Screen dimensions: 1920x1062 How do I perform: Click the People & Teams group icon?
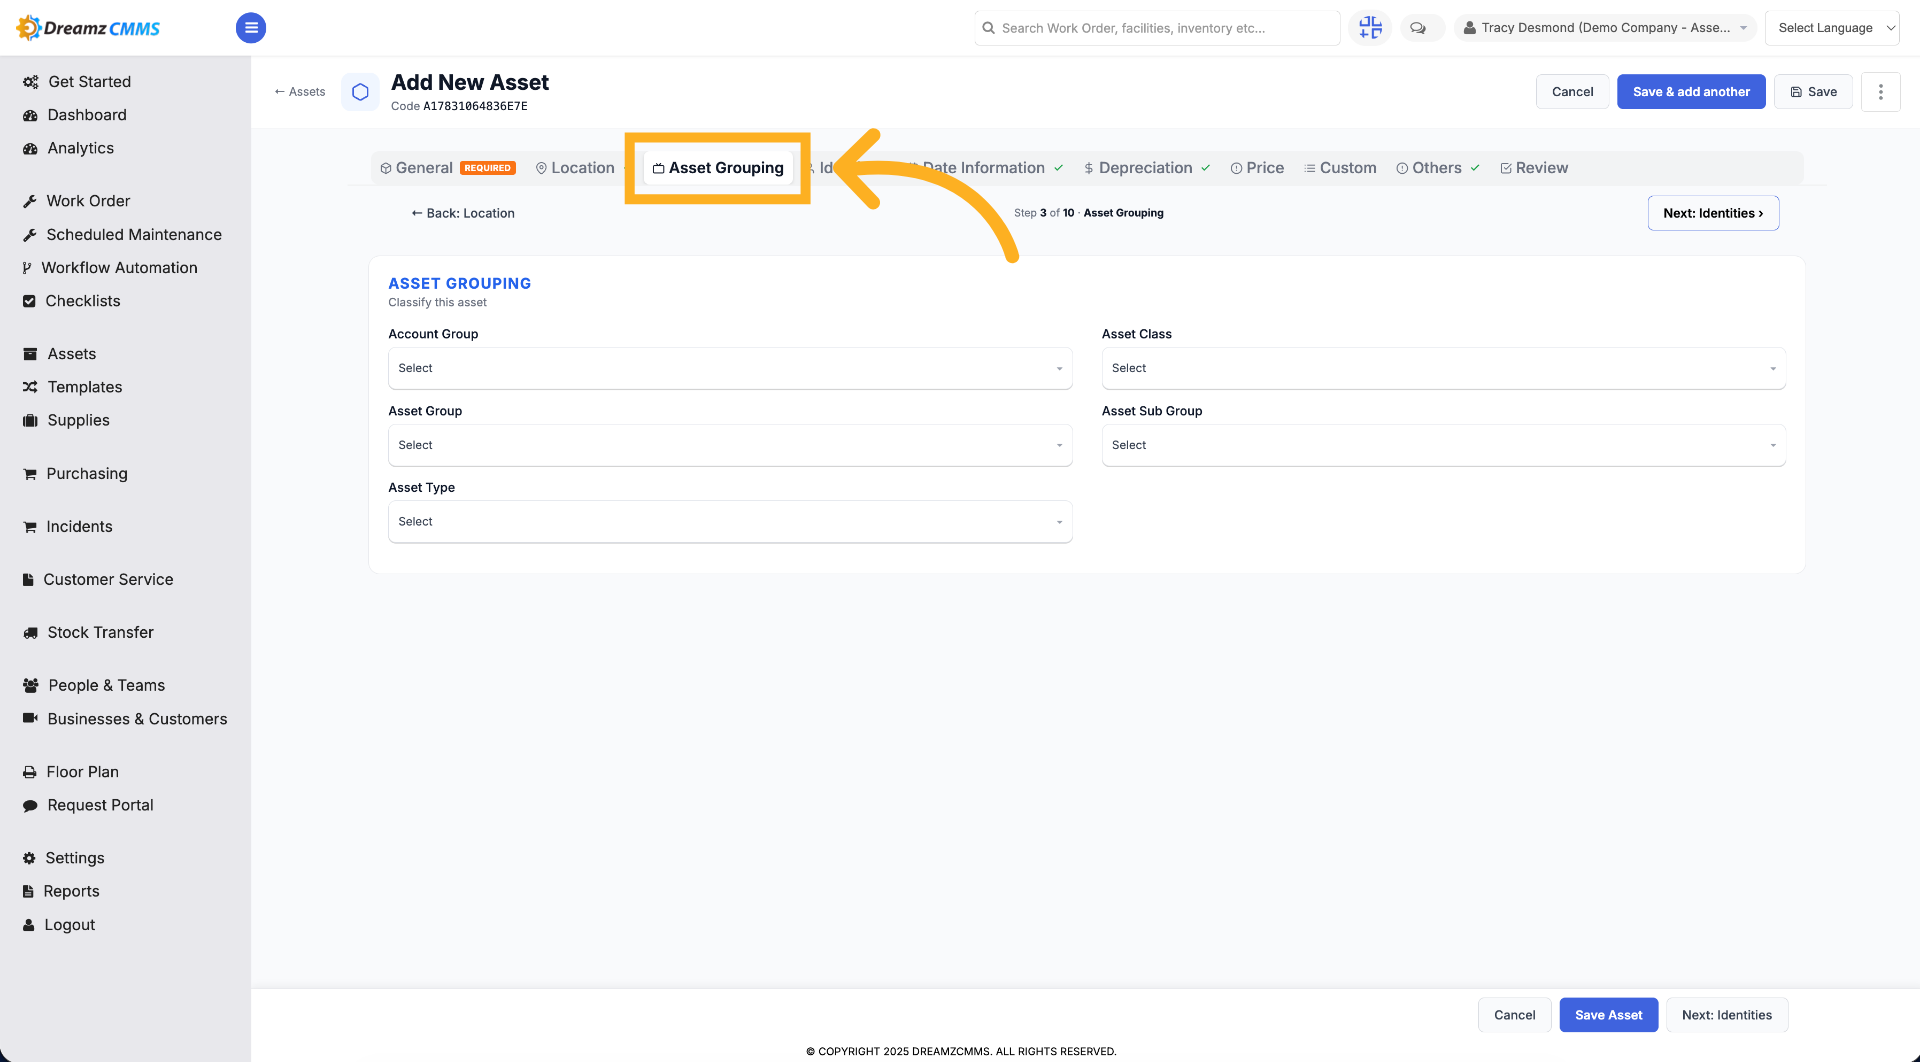click(x=30, y=686)
